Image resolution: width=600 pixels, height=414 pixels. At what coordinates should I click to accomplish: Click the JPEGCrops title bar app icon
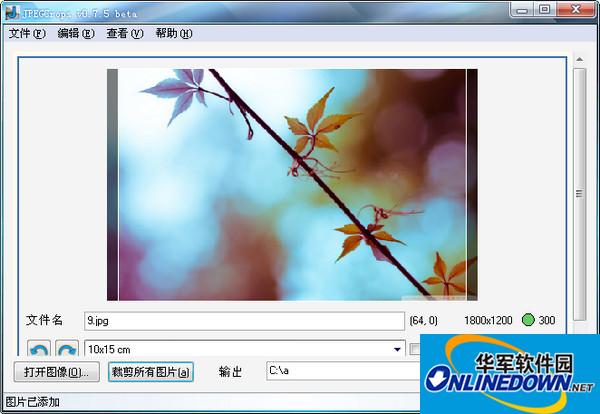click(11, 10)
